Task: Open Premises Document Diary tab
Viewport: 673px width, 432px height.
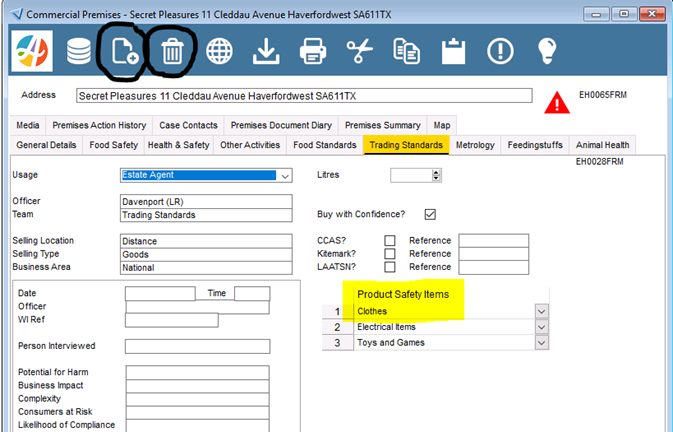Action: pos(281,125)
